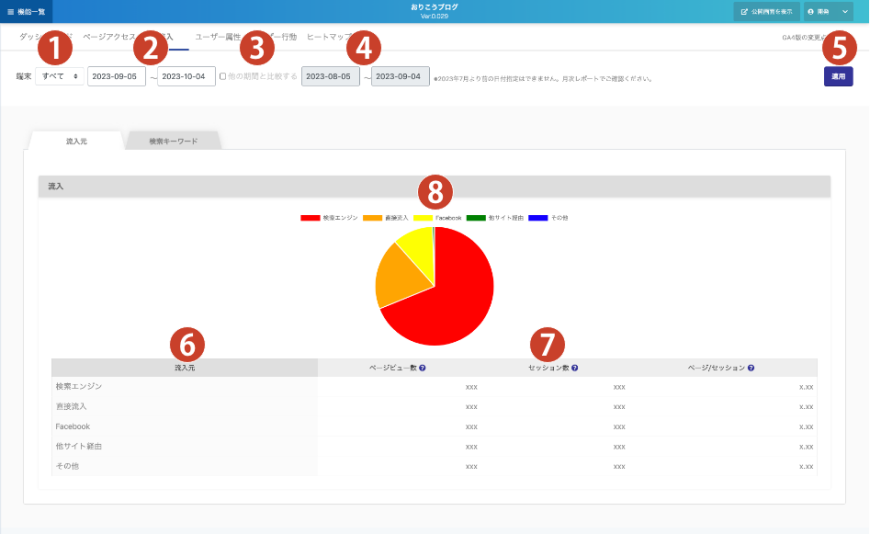The image size is (870, 534).
Task: Click the help icon beside セッション数
Action: click(575, 368)
